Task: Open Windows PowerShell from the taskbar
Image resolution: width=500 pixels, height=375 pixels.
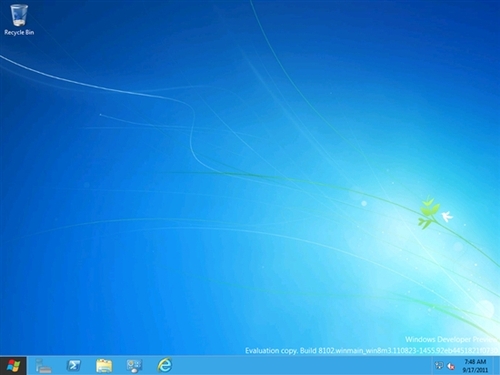Action: pyautogui.click(x=74, y=366)
